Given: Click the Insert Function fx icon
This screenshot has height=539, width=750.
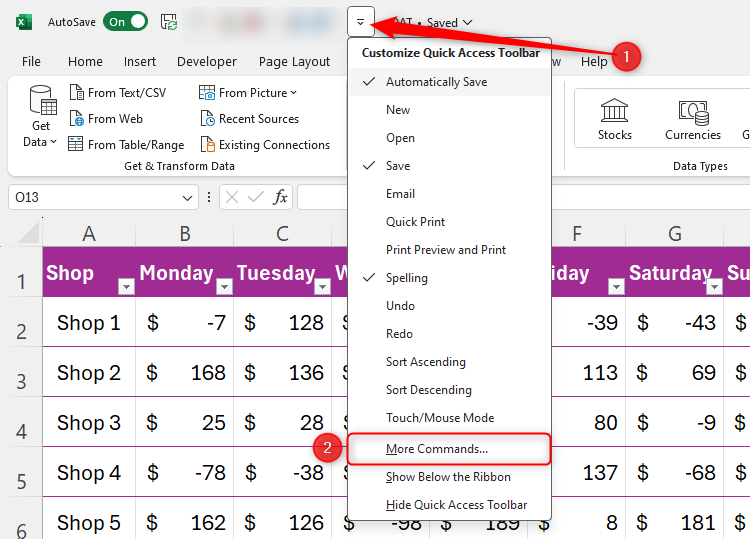Looking at the screenshot, I should [281, 197].
